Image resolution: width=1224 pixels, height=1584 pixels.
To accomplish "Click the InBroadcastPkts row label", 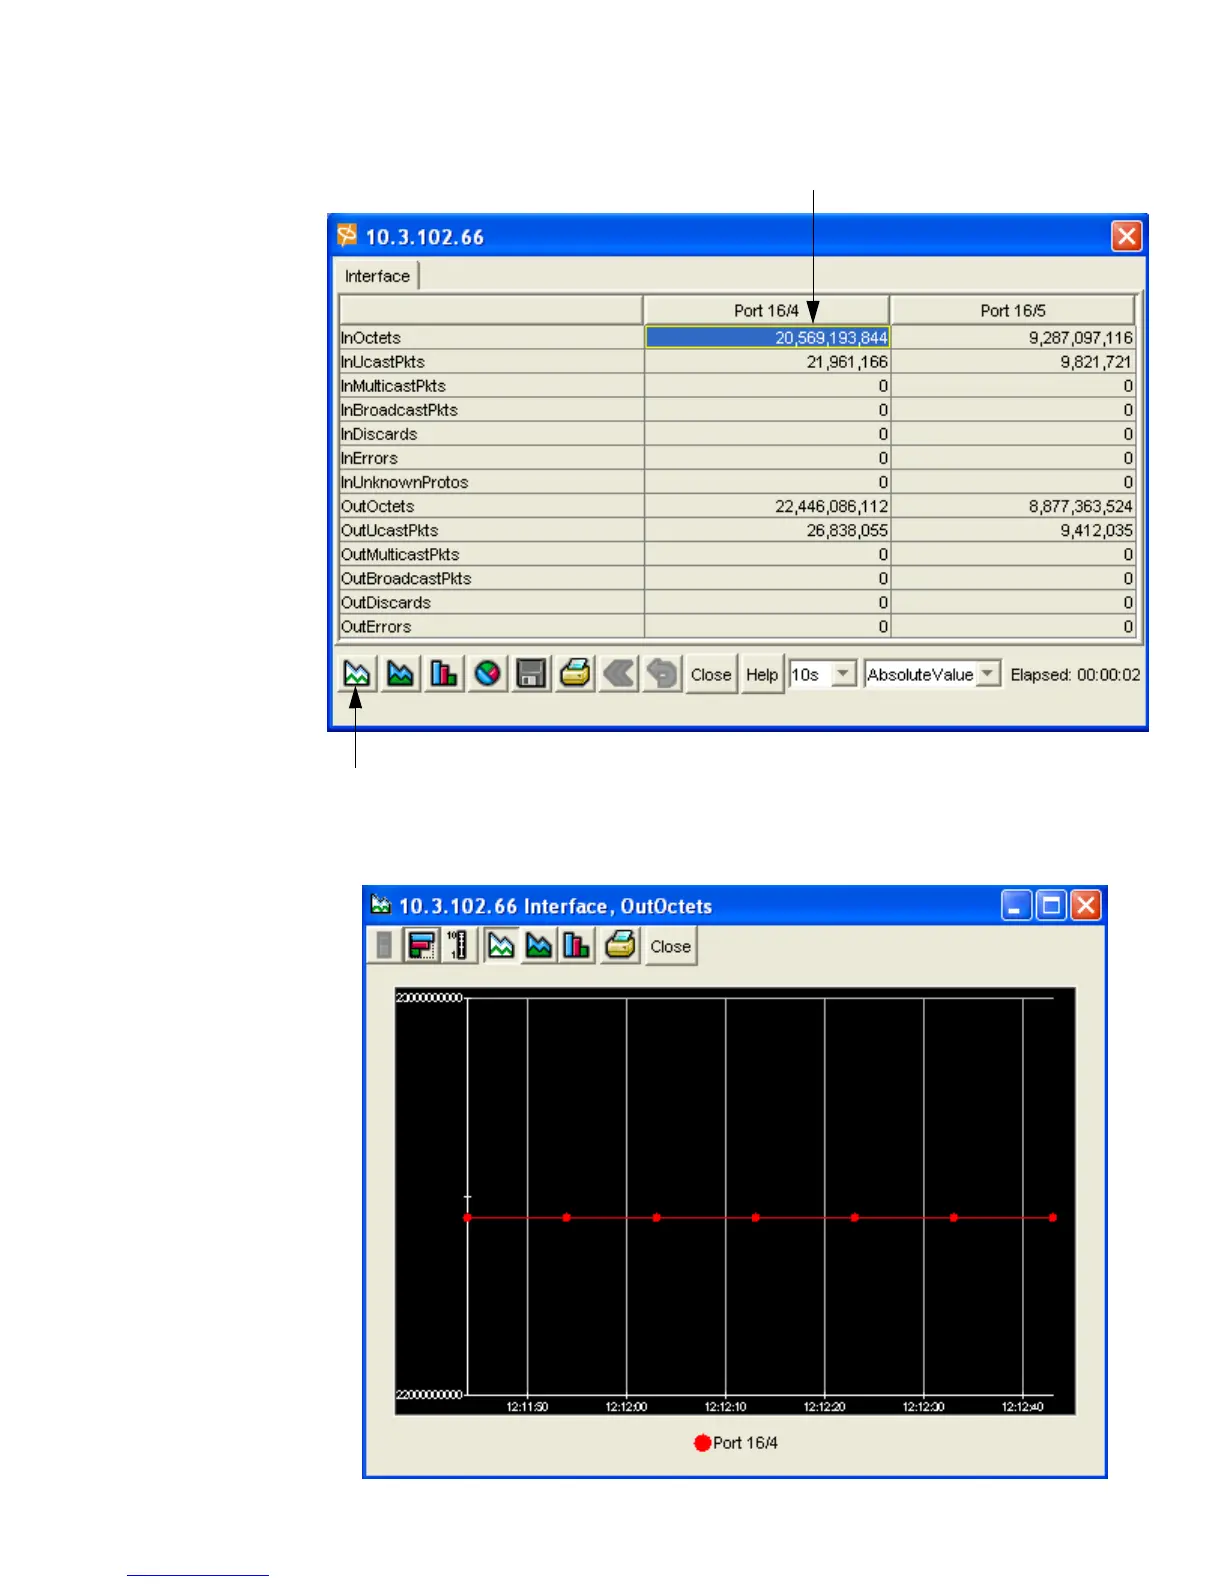I will pos(399,410).
